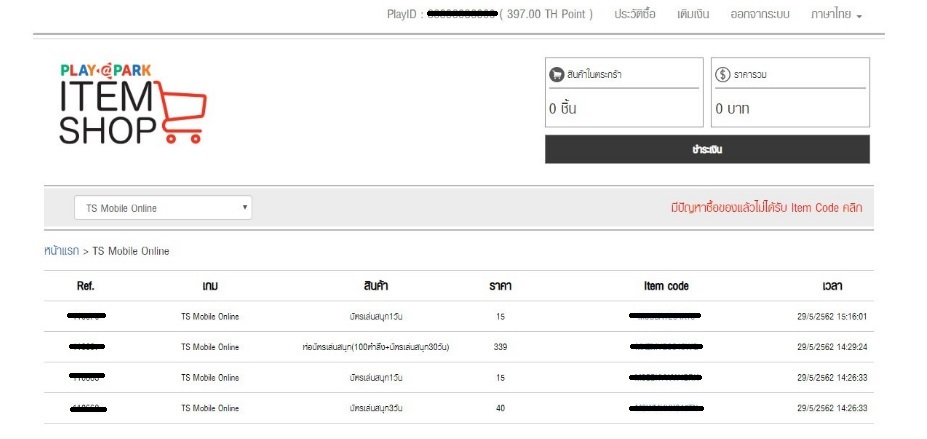Screen dimensions: 927x439
Task: Click the Ref. column header
Action: [x=86, y=286]
